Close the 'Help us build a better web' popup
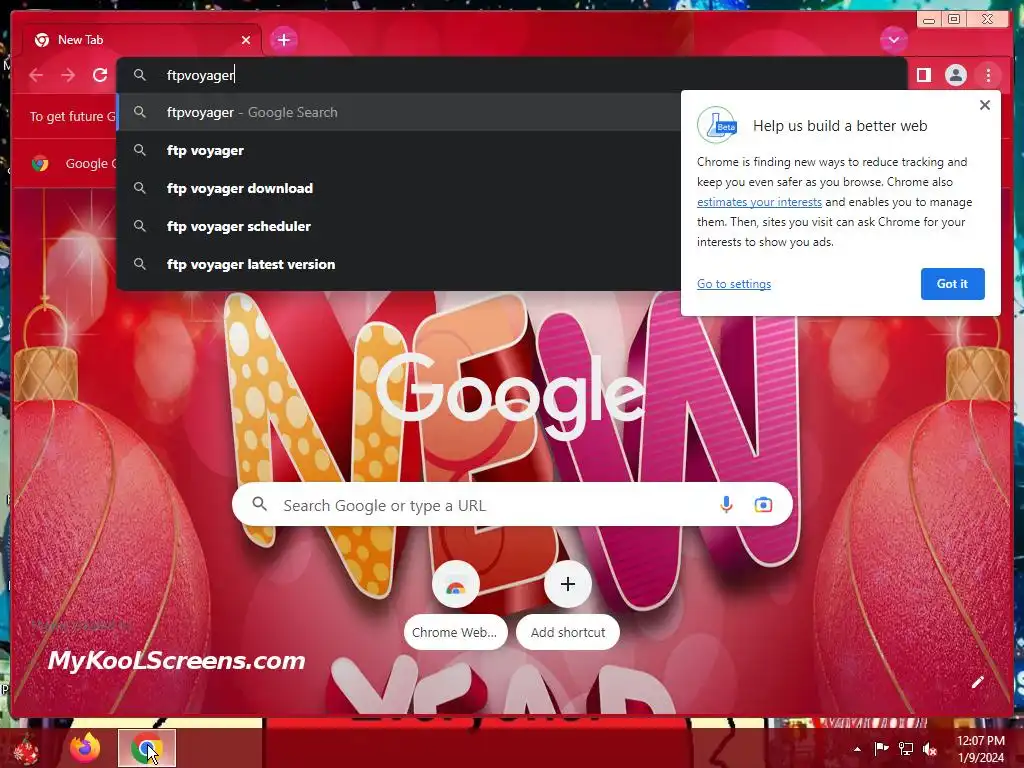This screenshot has width=1024, height=768. [985, 105]
